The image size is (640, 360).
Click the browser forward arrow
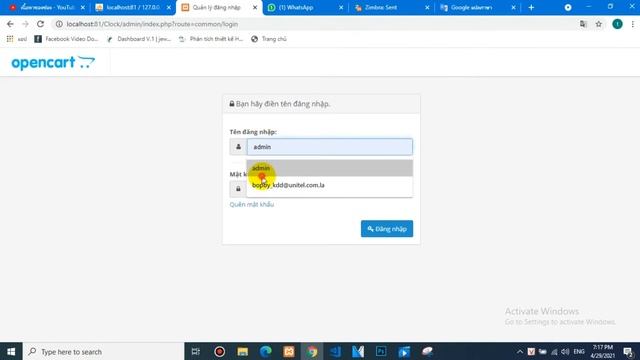25,24
